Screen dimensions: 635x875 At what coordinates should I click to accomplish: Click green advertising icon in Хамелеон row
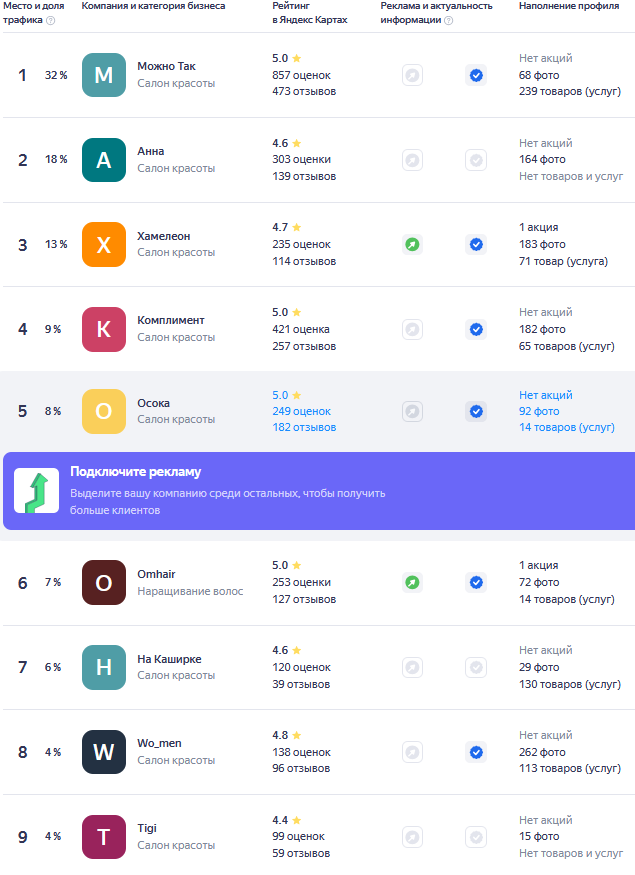pyautogui.click(x=412, y=244)
